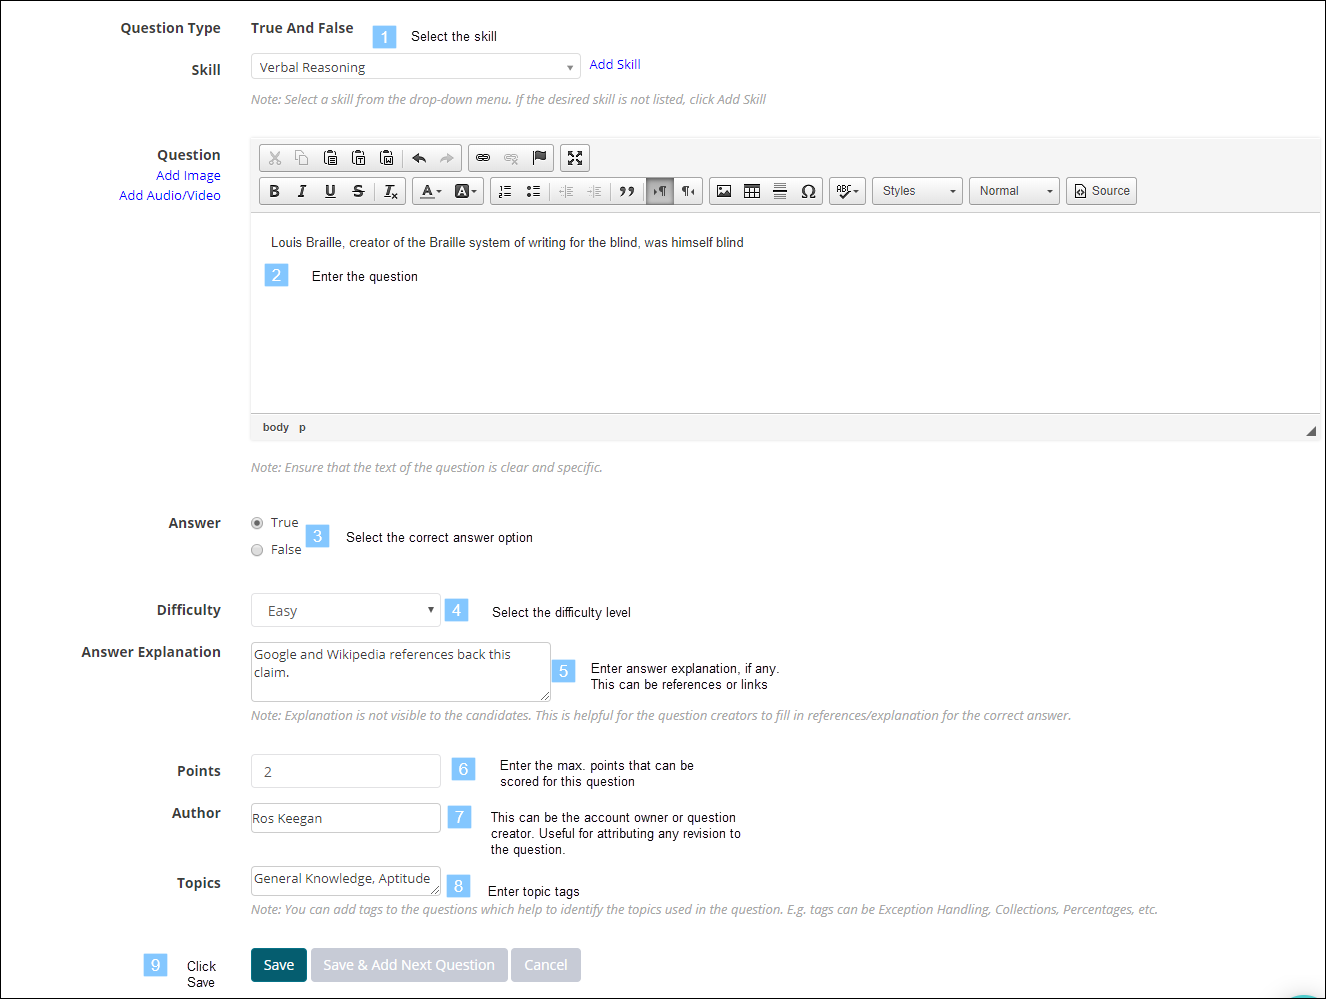Decrease the paragraph indent
Image resolution: width=1326 pixels, height=999 pixels.
[565, 191]
